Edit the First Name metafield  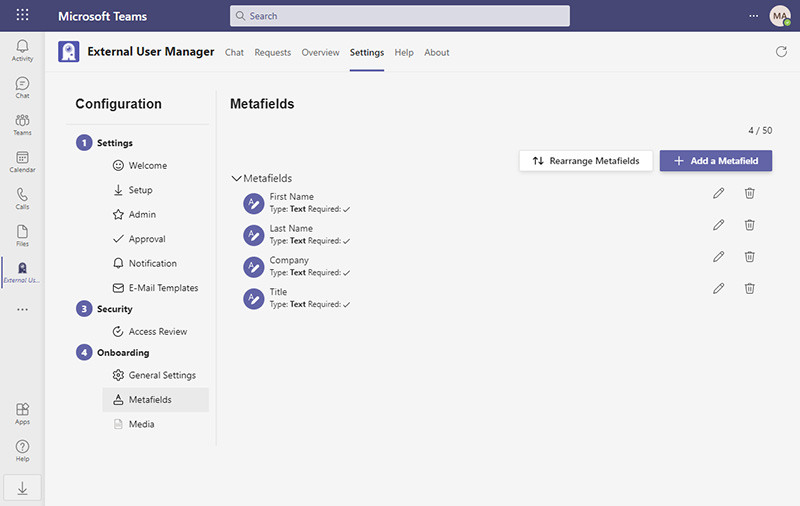(x=718, y=193)
